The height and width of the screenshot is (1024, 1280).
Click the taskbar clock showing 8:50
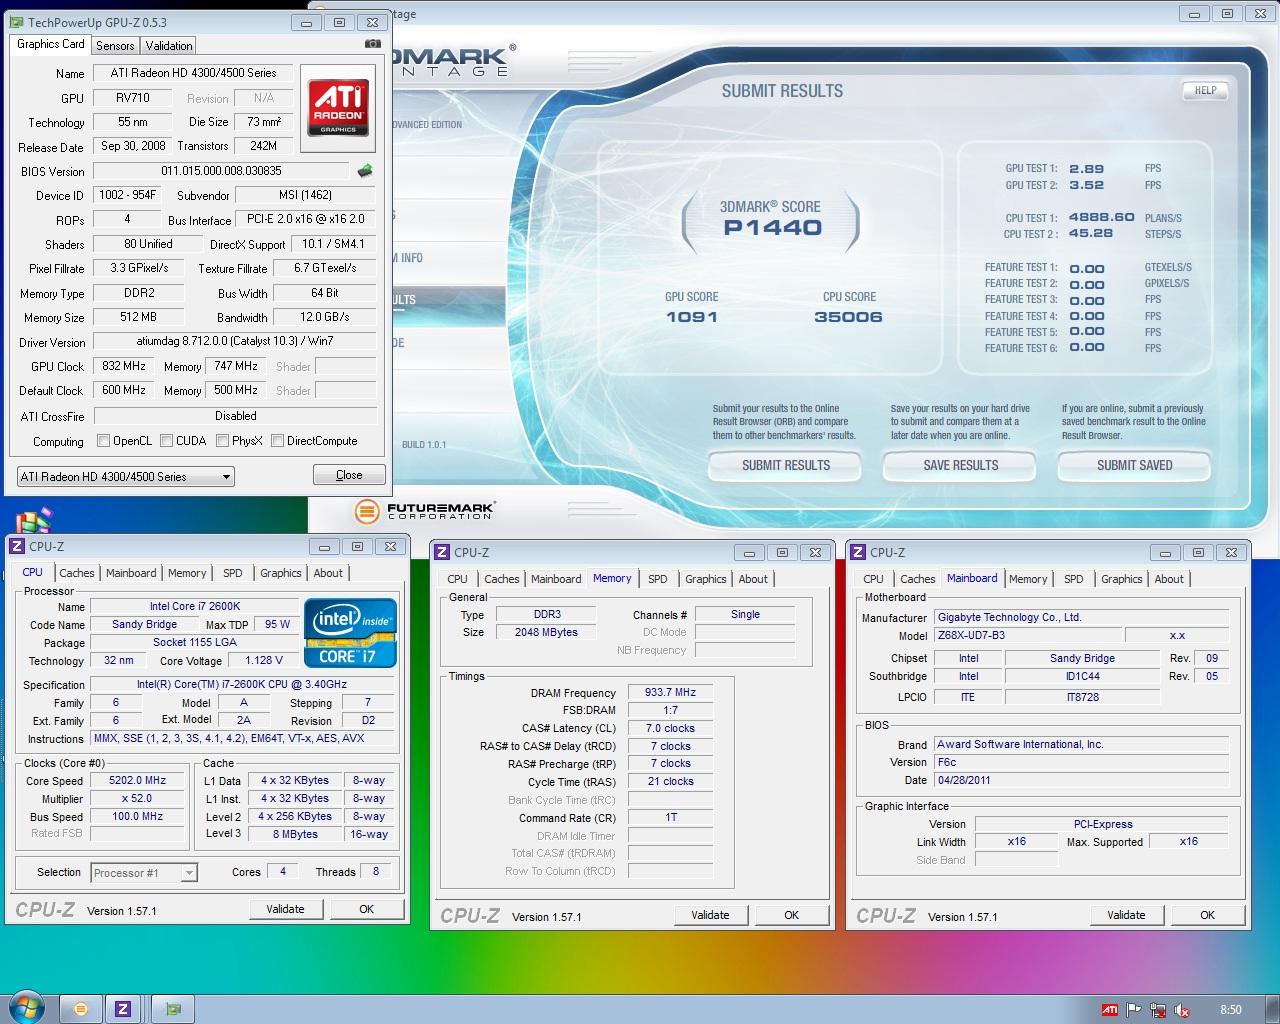(x=1231, y=1010)
